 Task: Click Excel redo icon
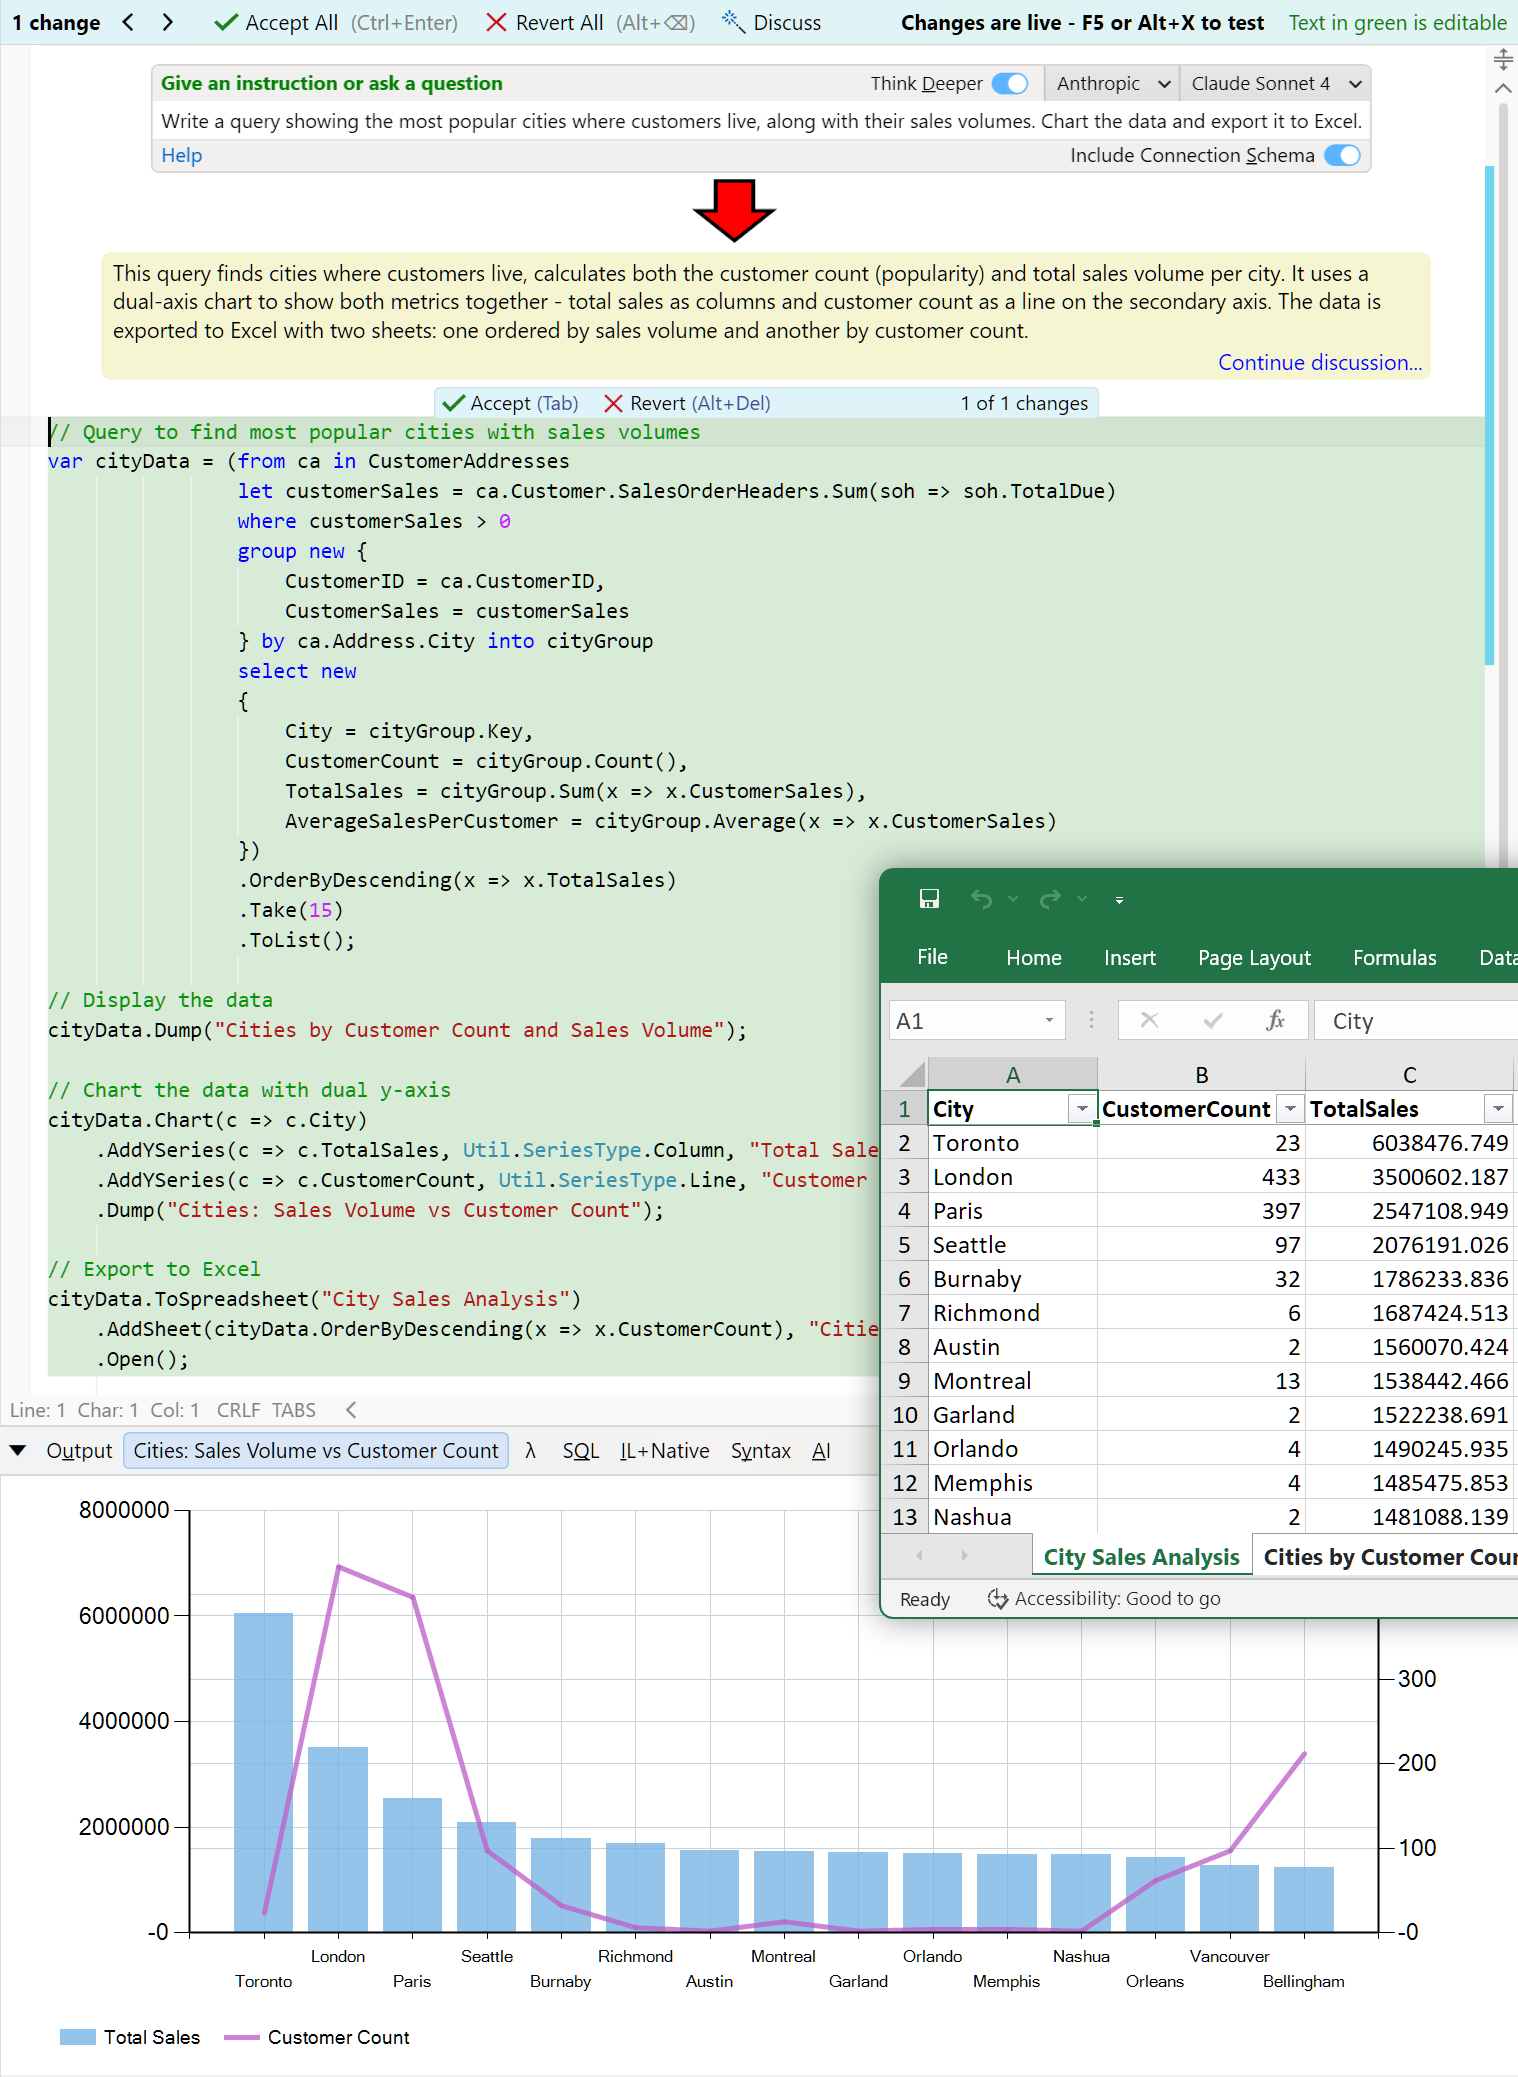click(x=1050, y=899)
